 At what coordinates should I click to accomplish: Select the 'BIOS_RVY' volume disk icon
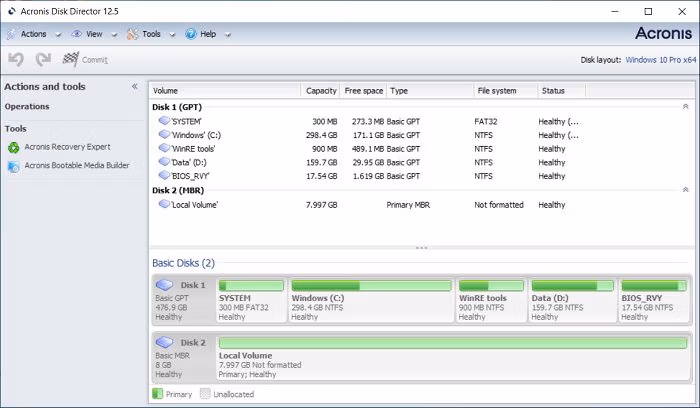click(x=164, y=175)
